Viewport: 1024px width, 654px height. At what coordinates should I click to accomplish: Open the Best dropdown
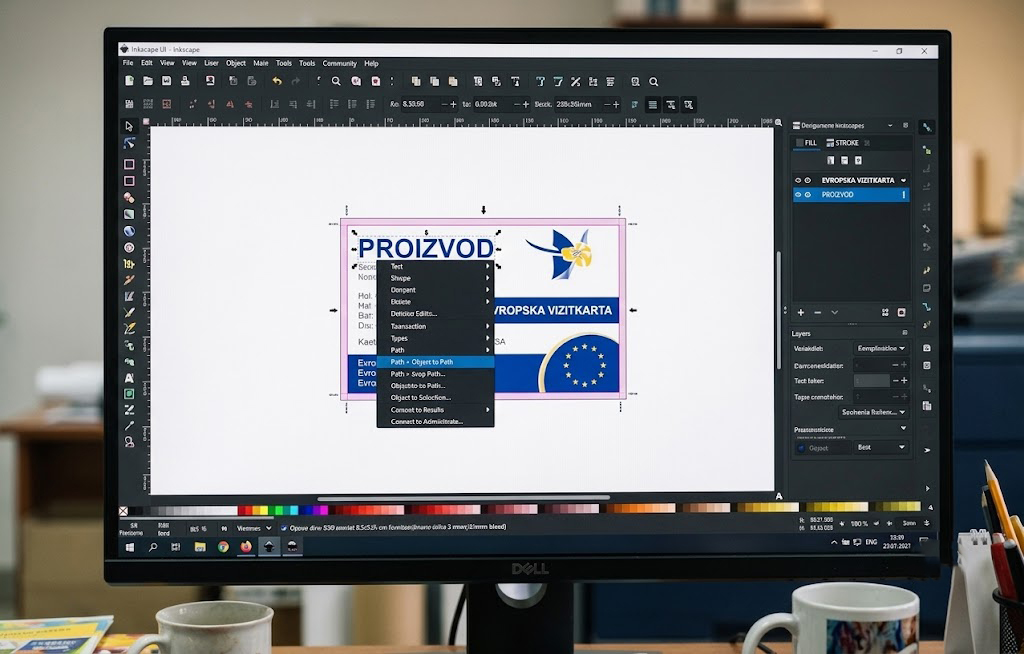[881, 448]
